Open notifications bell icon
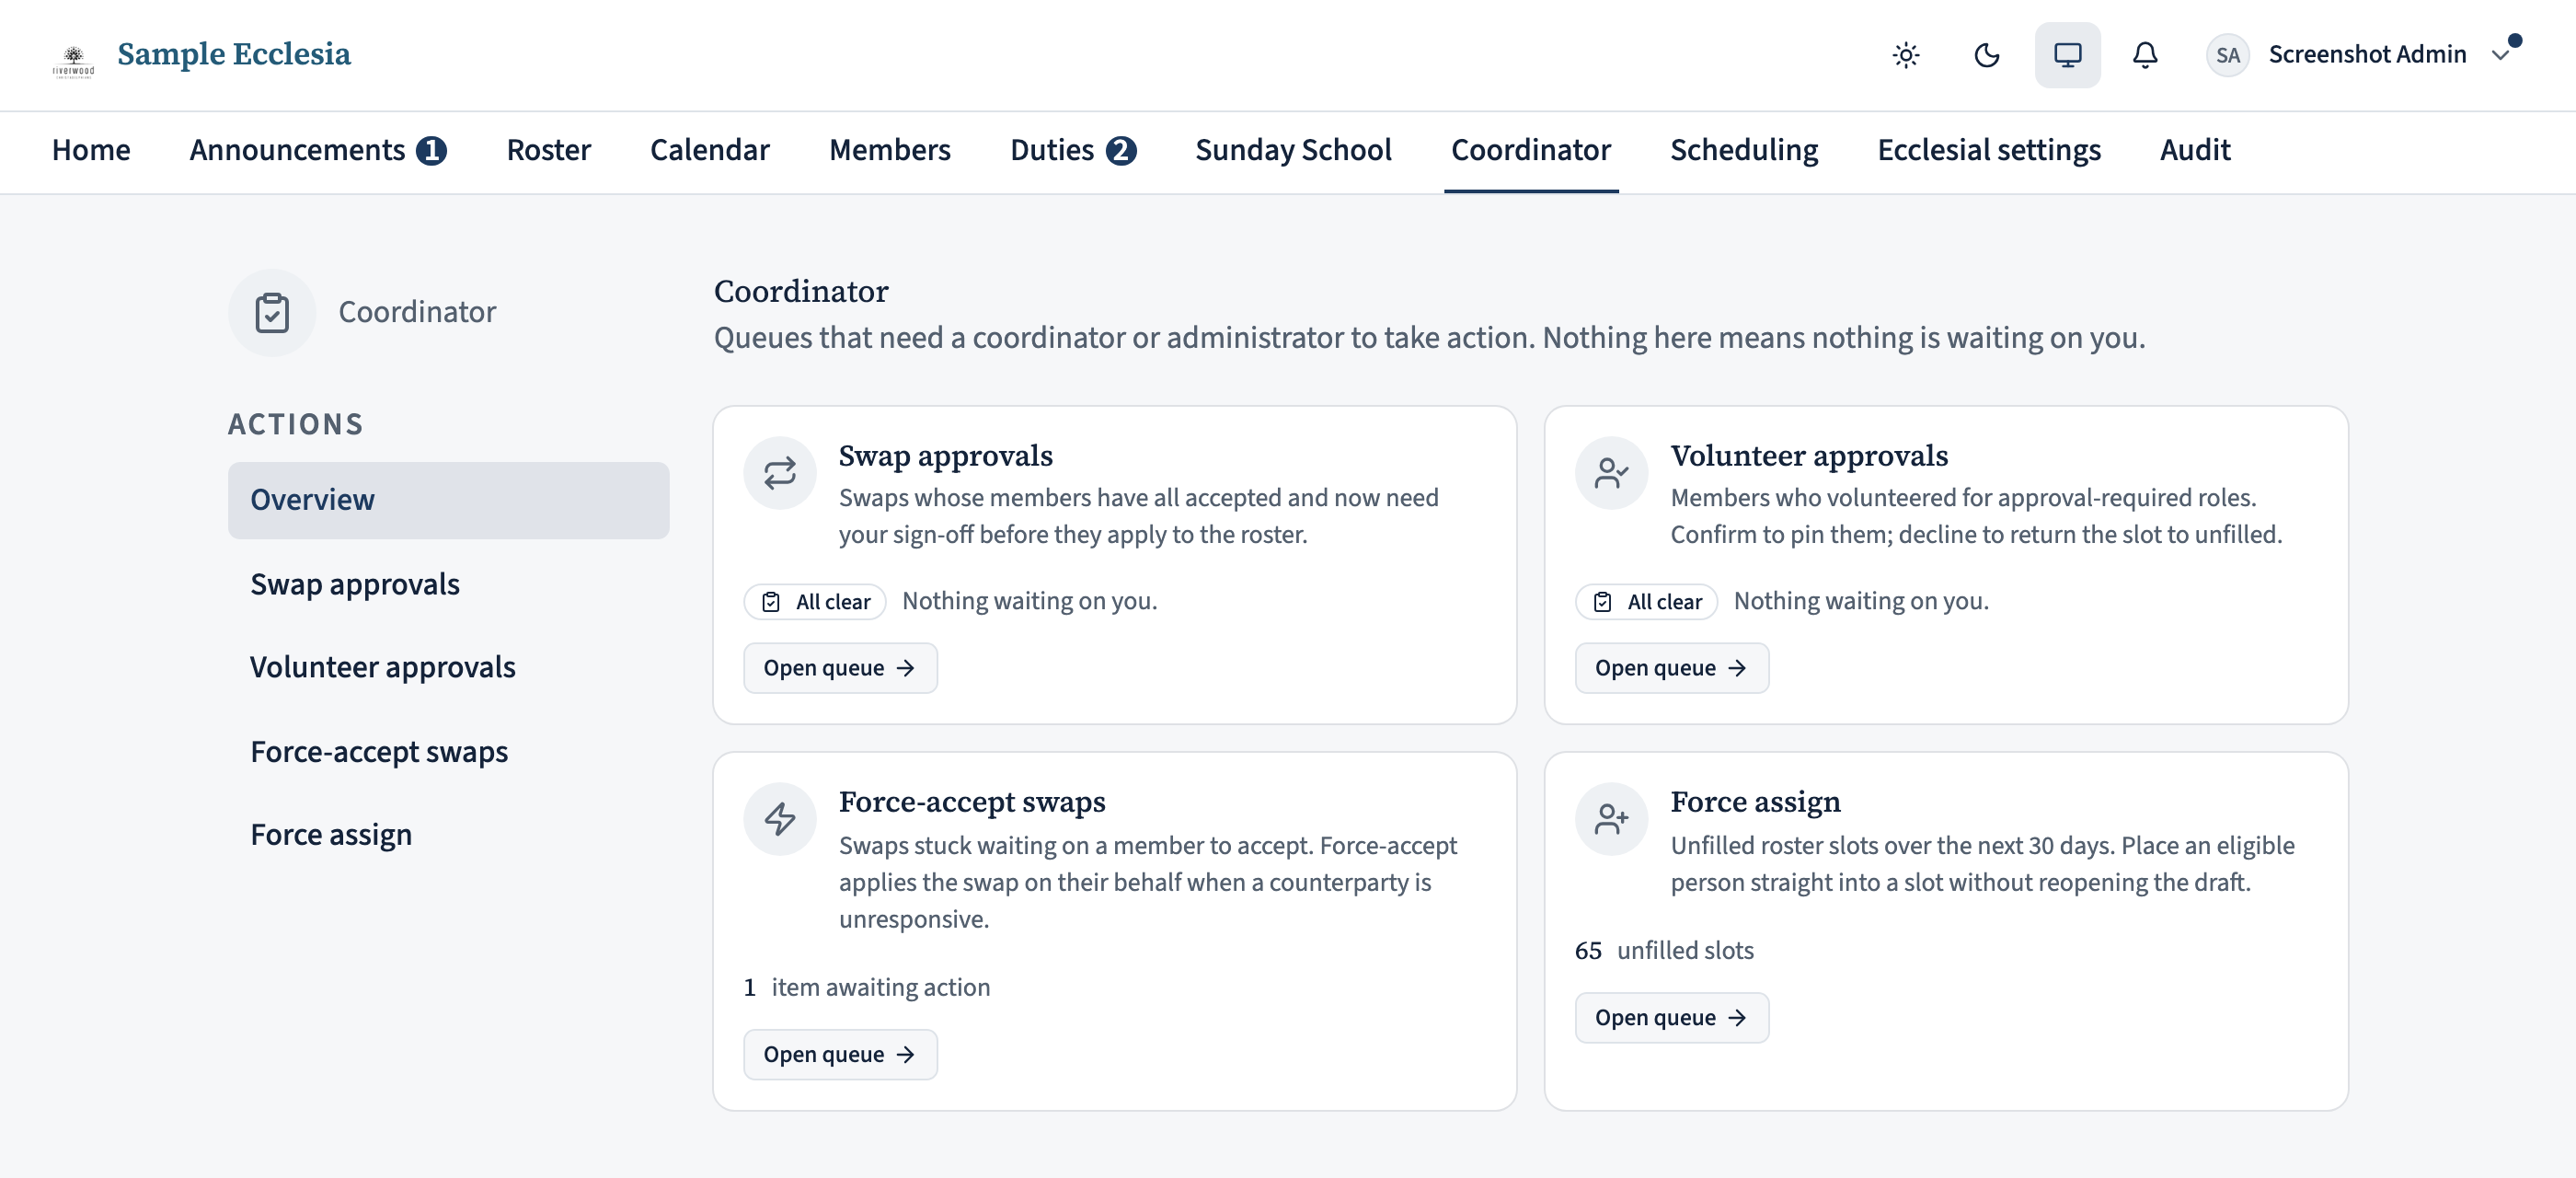Viewport: 2576px width, 1178px height. pos(2145,55)
